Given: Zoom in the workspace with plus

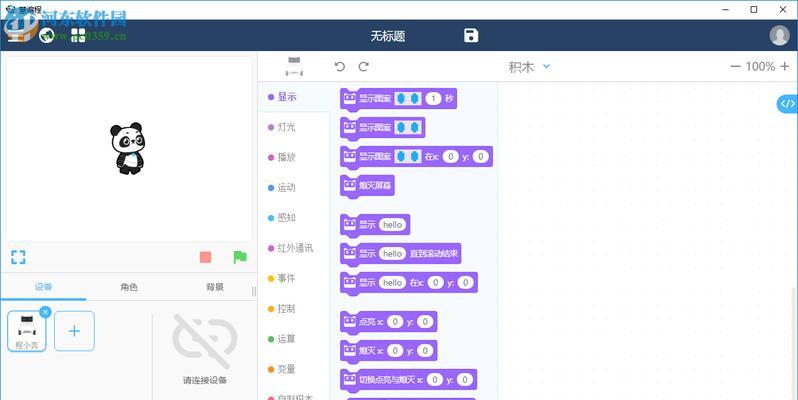Looking at the screenshot, I should point(784,66).
